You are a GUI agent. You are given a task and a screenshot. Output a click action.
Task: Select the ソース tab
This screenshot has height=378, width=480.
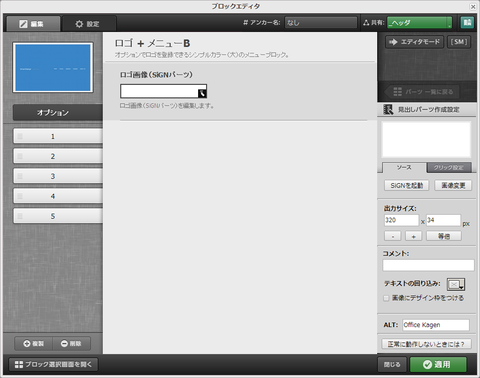pos(404,168)
